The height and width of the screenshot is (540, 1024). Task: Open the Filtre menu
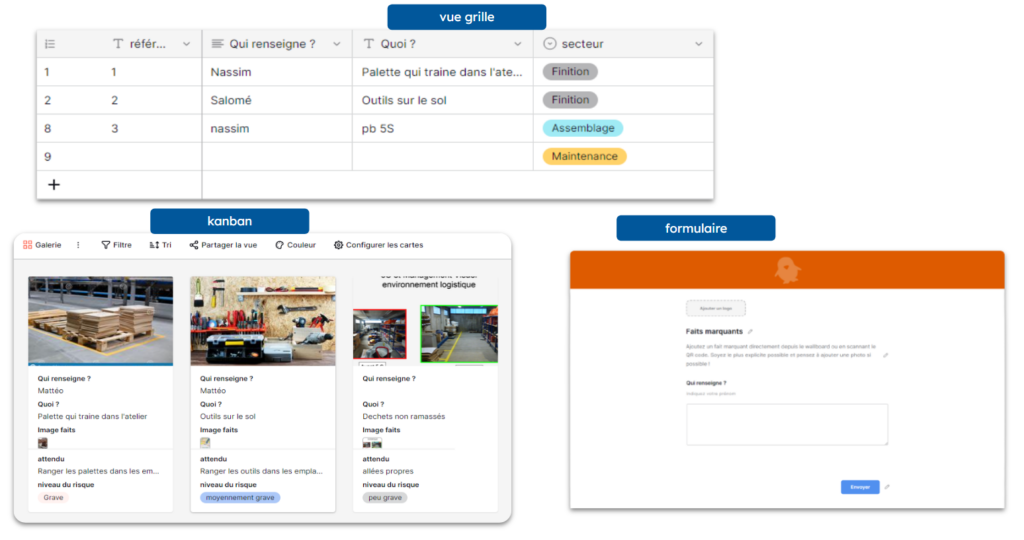pos(116,245)
